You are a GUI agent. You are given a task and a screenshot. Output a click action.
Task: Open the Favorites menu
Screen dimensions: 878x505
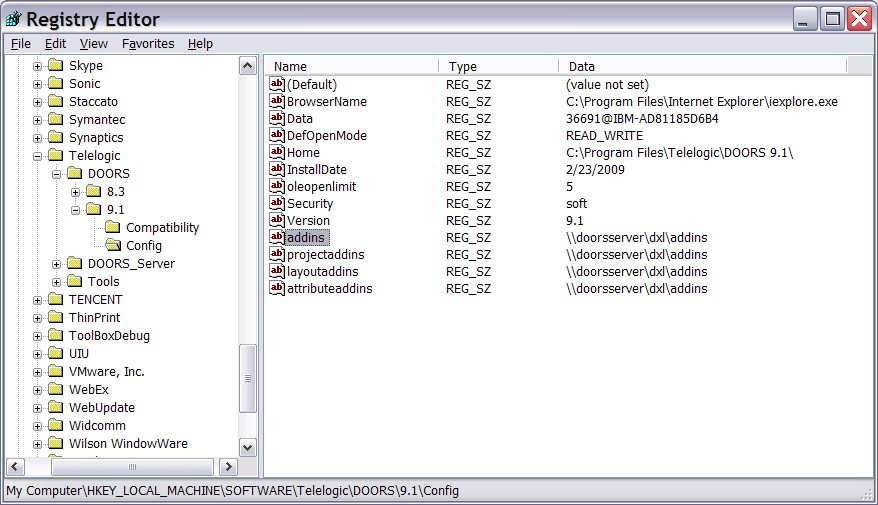(x=148, y=44)
